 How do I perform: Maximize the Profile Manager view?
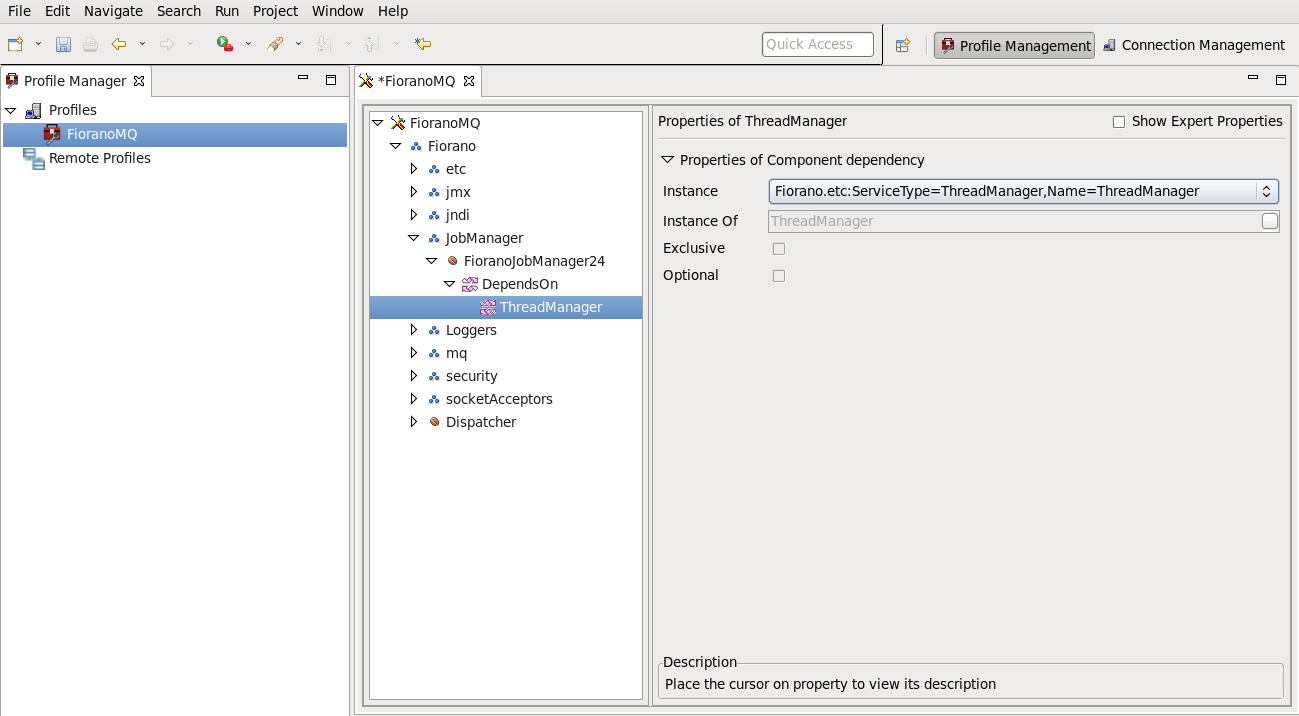pos(331,79)
